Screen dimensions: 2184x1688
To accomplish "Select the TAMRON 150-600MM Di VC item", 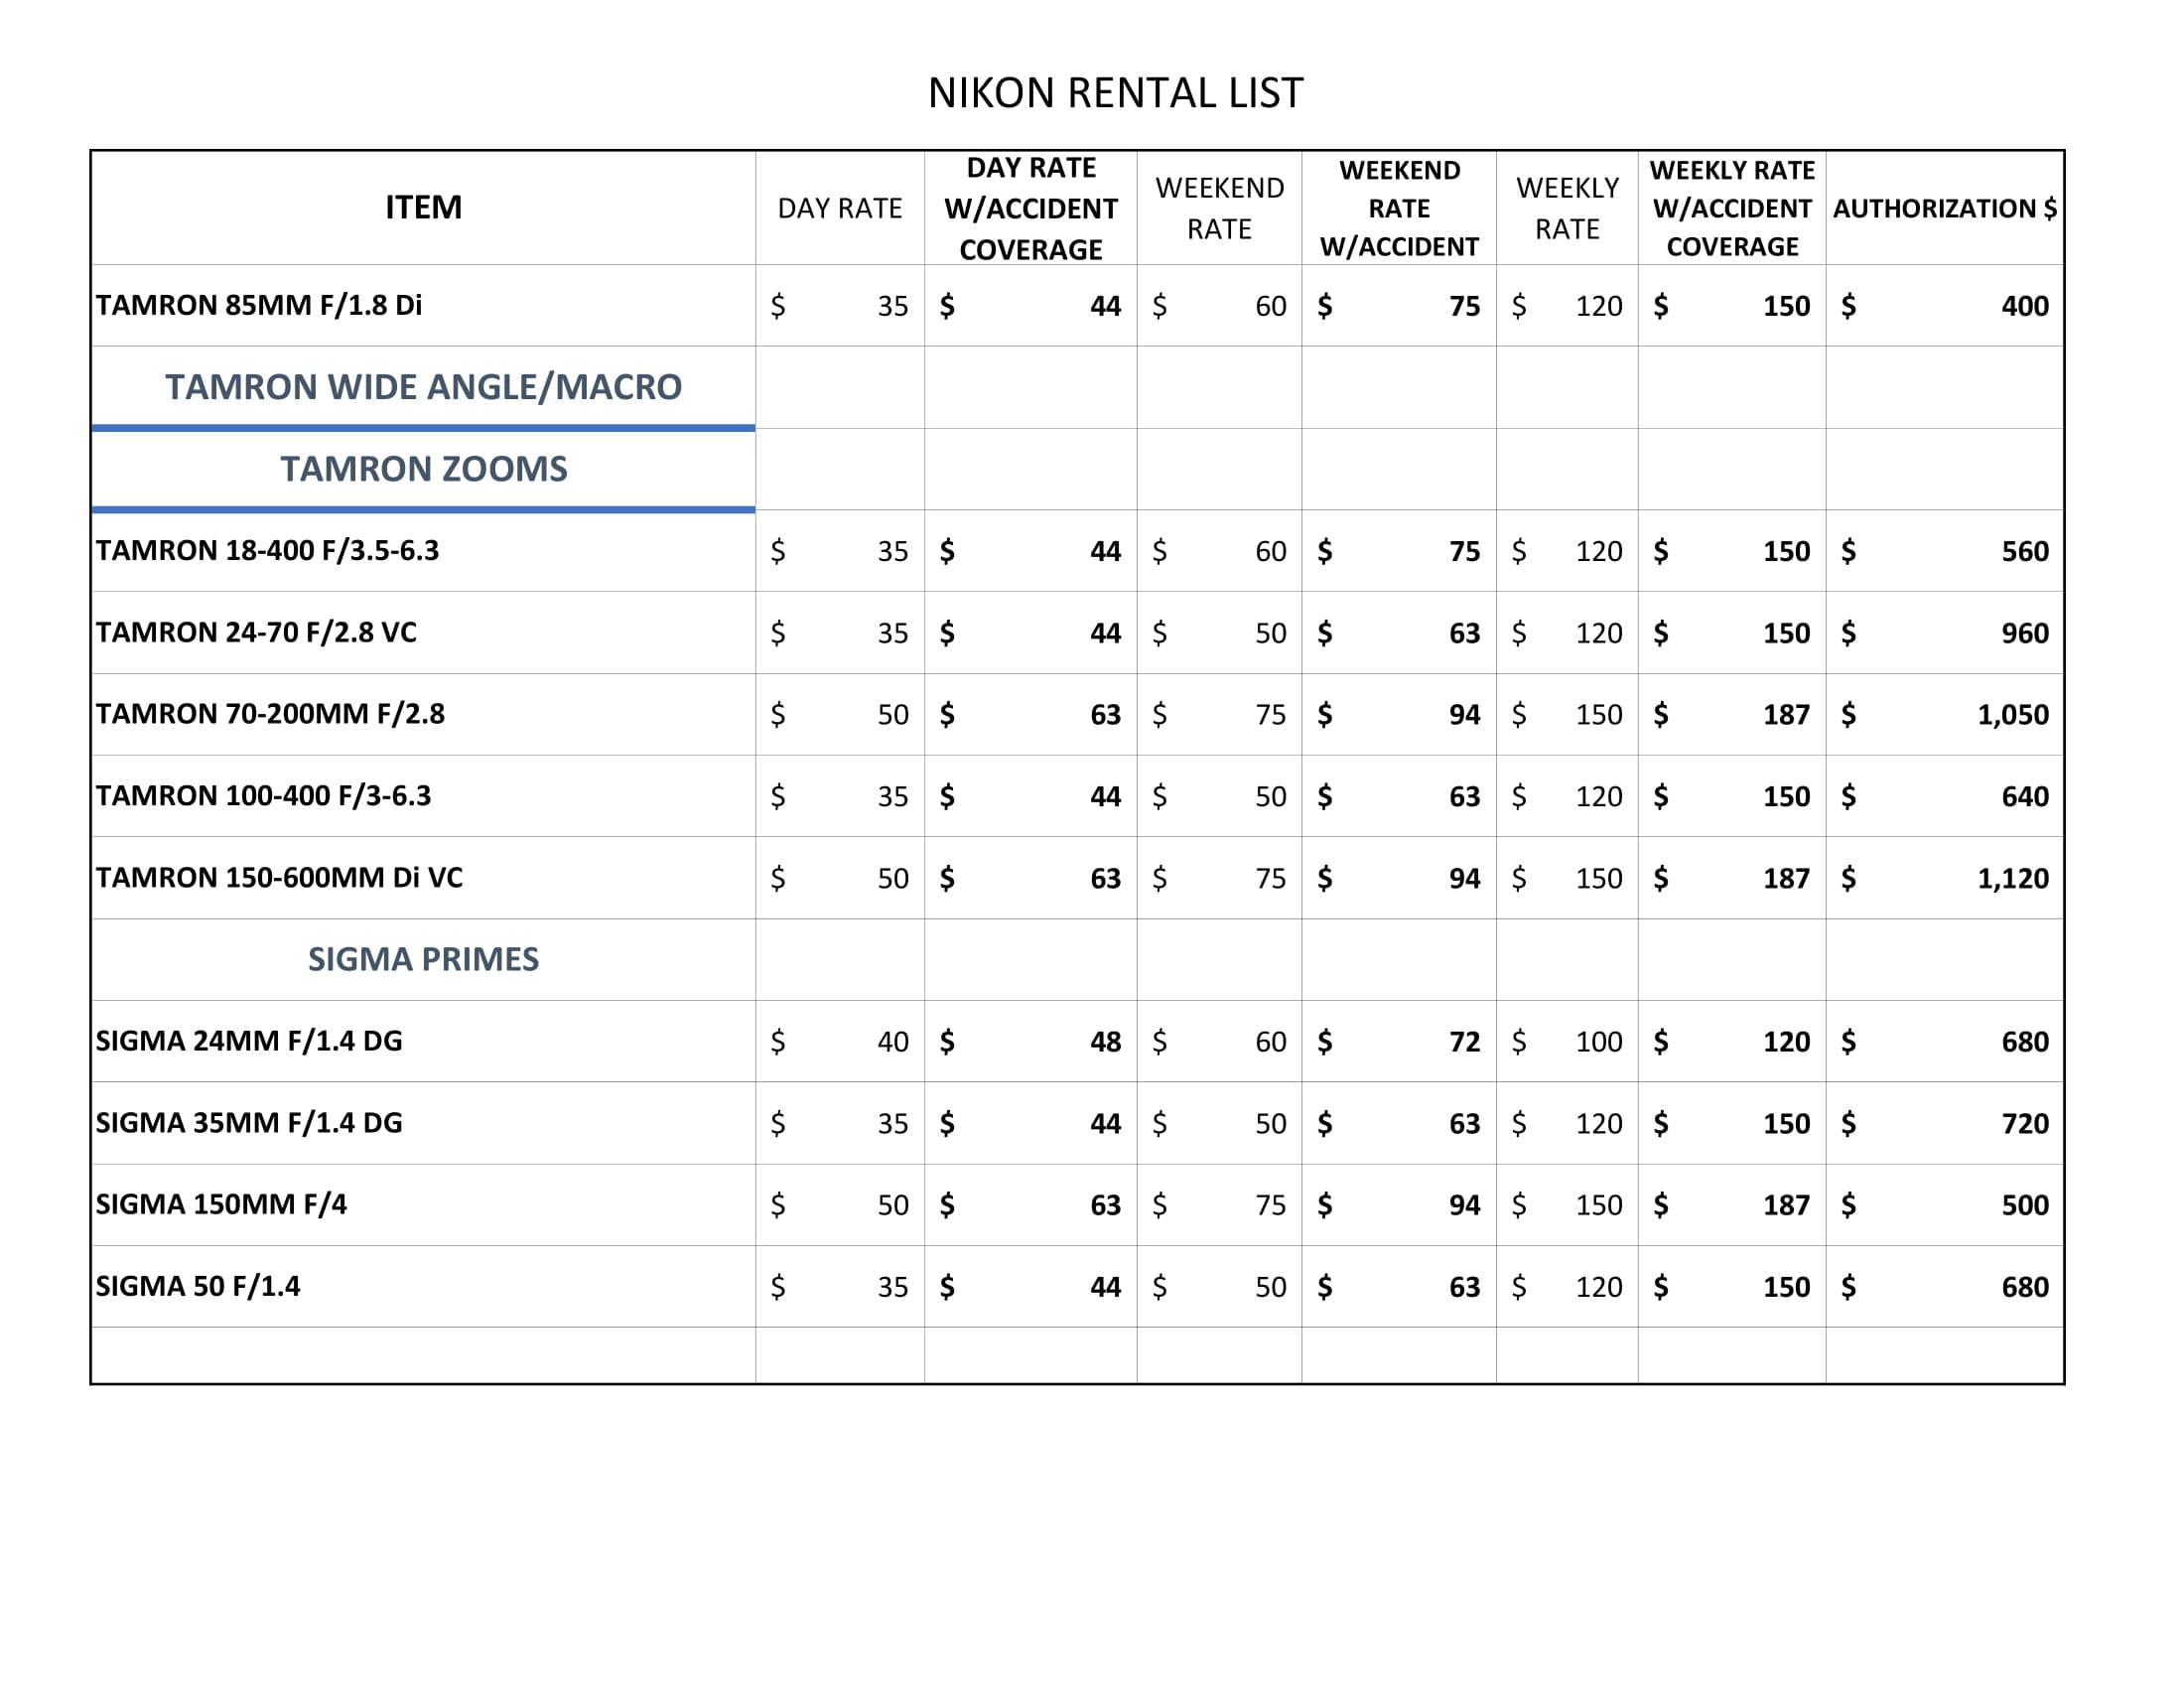I will tap(279, 878).
